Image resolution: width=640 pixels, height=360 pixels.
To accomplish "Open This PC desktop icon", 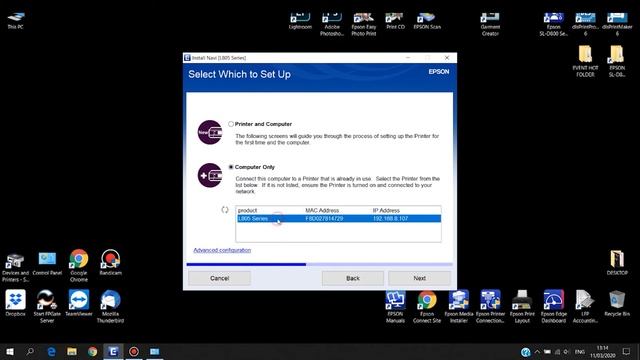I will tap(16, 20).
